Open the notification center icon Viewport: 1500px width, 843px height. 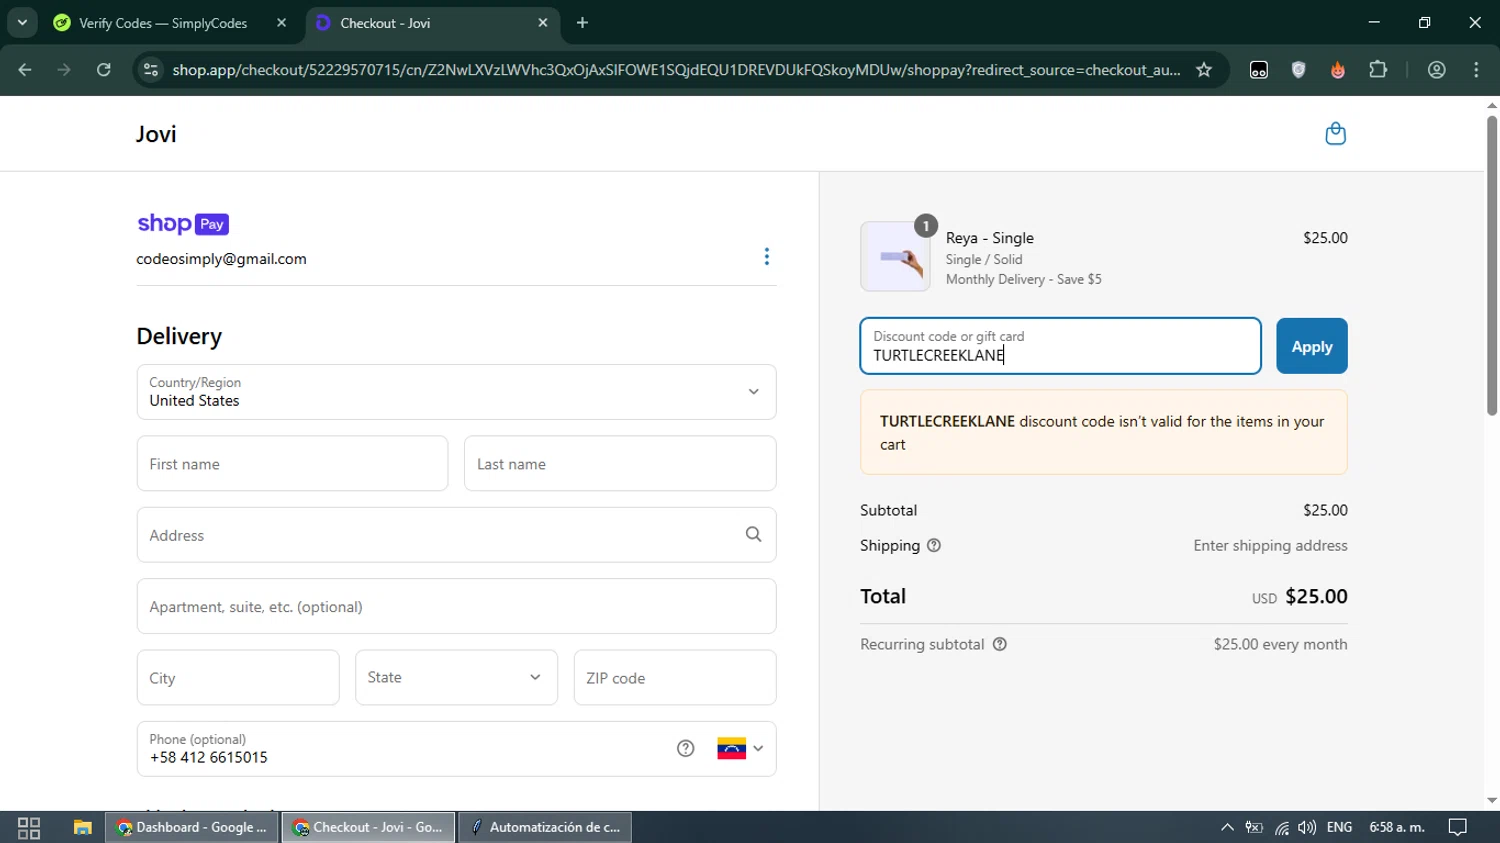coord(1458,827)
